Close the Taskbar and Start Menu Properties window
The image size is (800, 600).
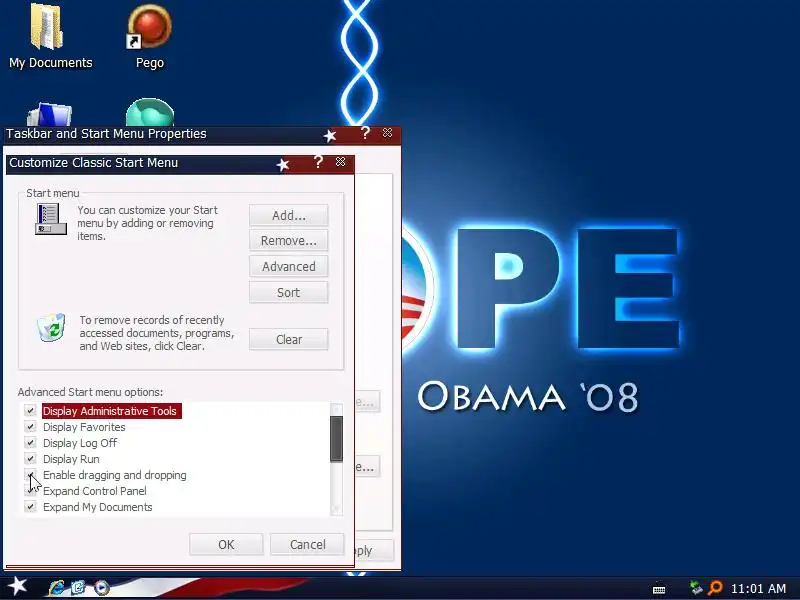(x=387, y=133)
